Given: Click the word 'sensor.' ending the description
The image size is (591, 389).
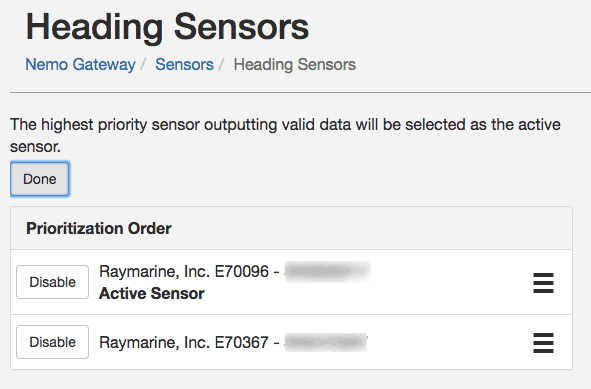Looking at the screenshot, I should pyautogui.click(x=35, y=147).
